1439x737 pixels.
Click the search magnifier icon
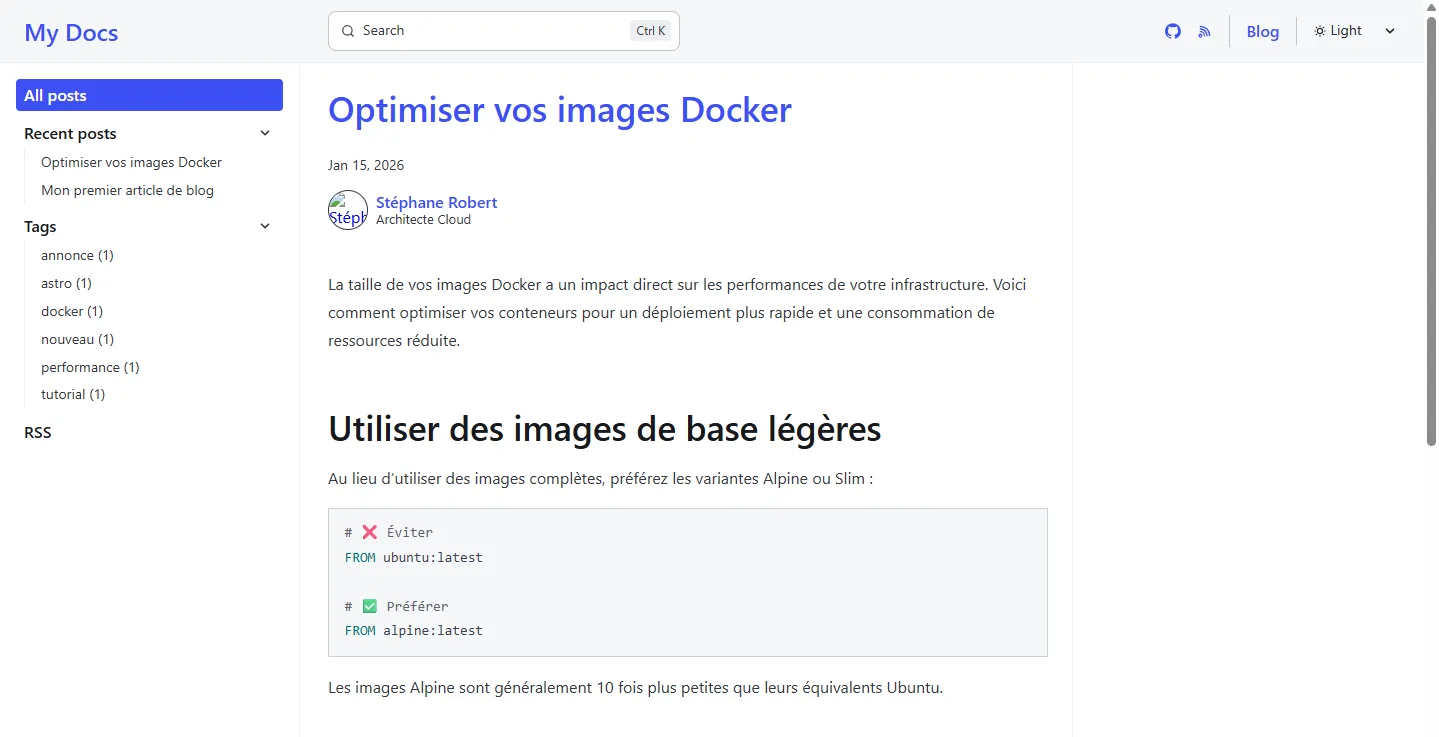(x=347, y=31)
